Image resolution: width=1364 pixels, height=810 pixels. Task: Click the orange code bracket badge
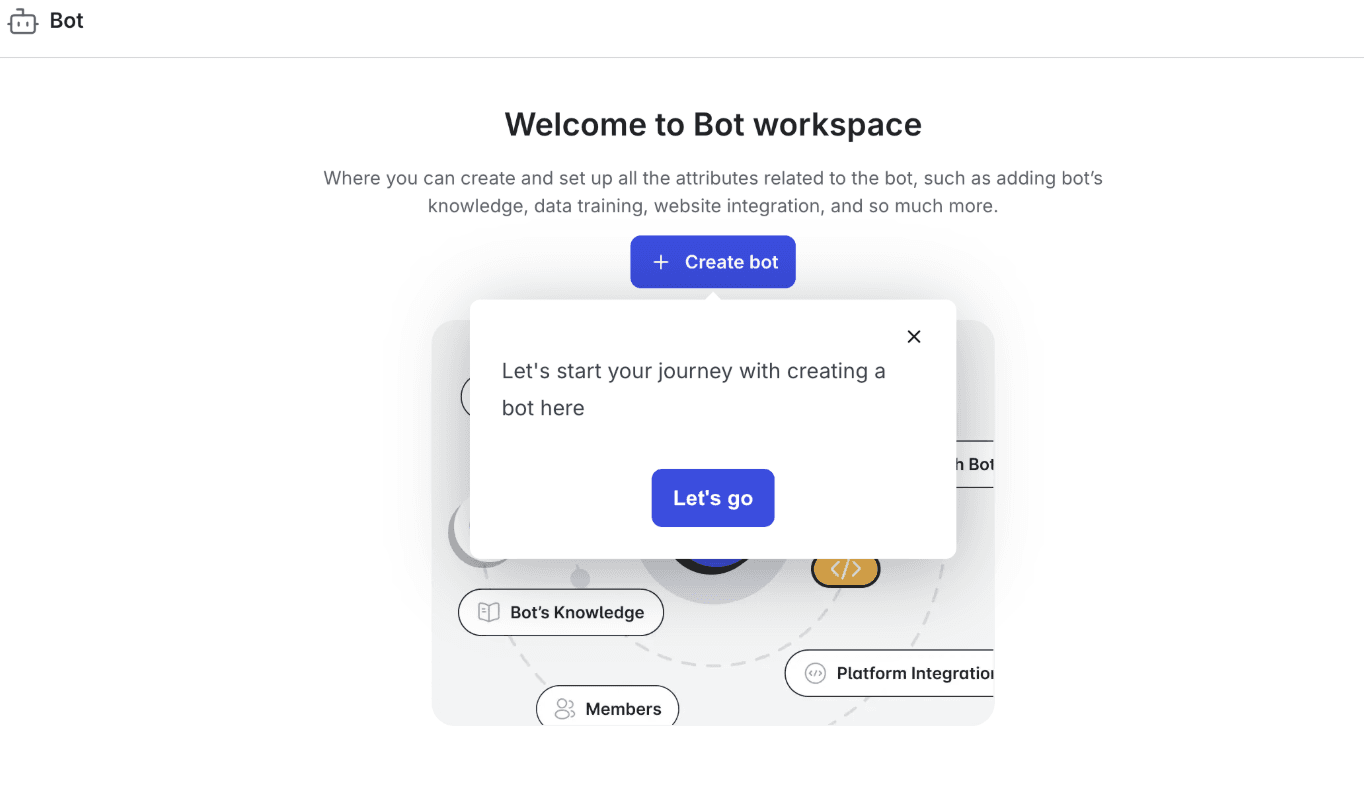pyautogui.click(x=845, y=571)
